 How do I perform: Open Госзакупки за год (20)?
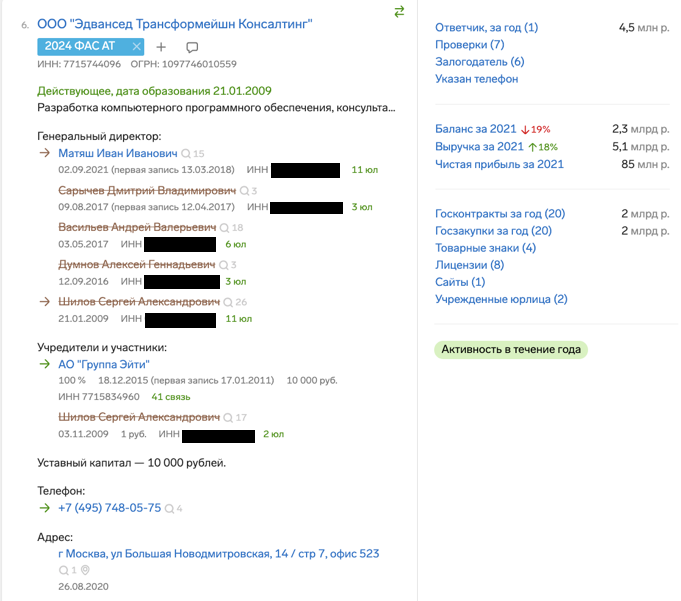point(493,231)
